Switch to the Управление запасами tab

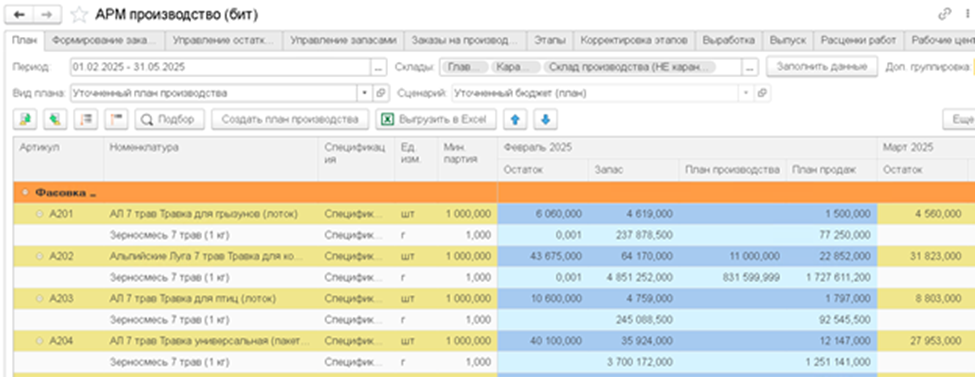click(x=343, y=40)
